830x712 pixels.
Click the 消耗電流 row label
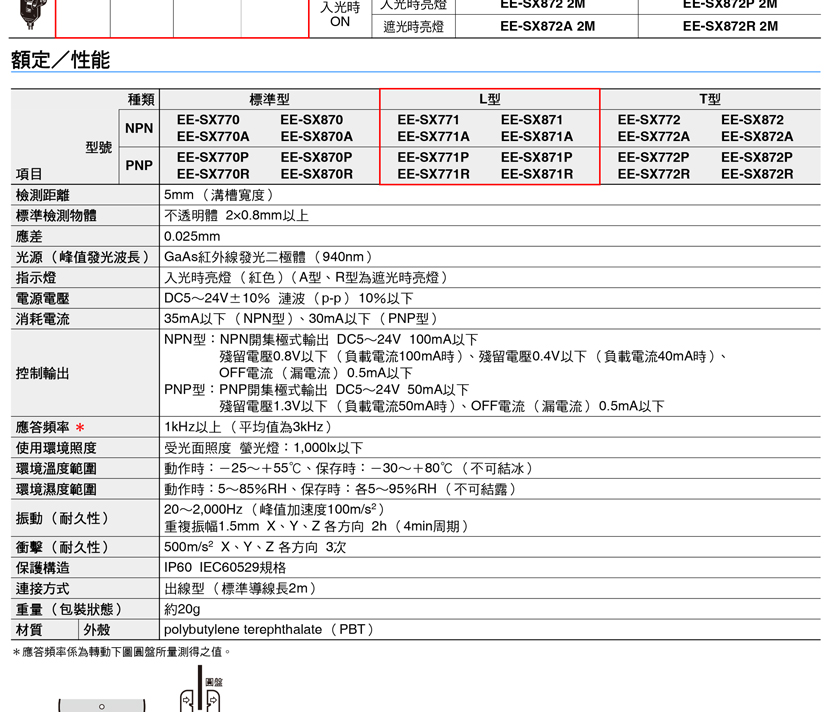43,319
